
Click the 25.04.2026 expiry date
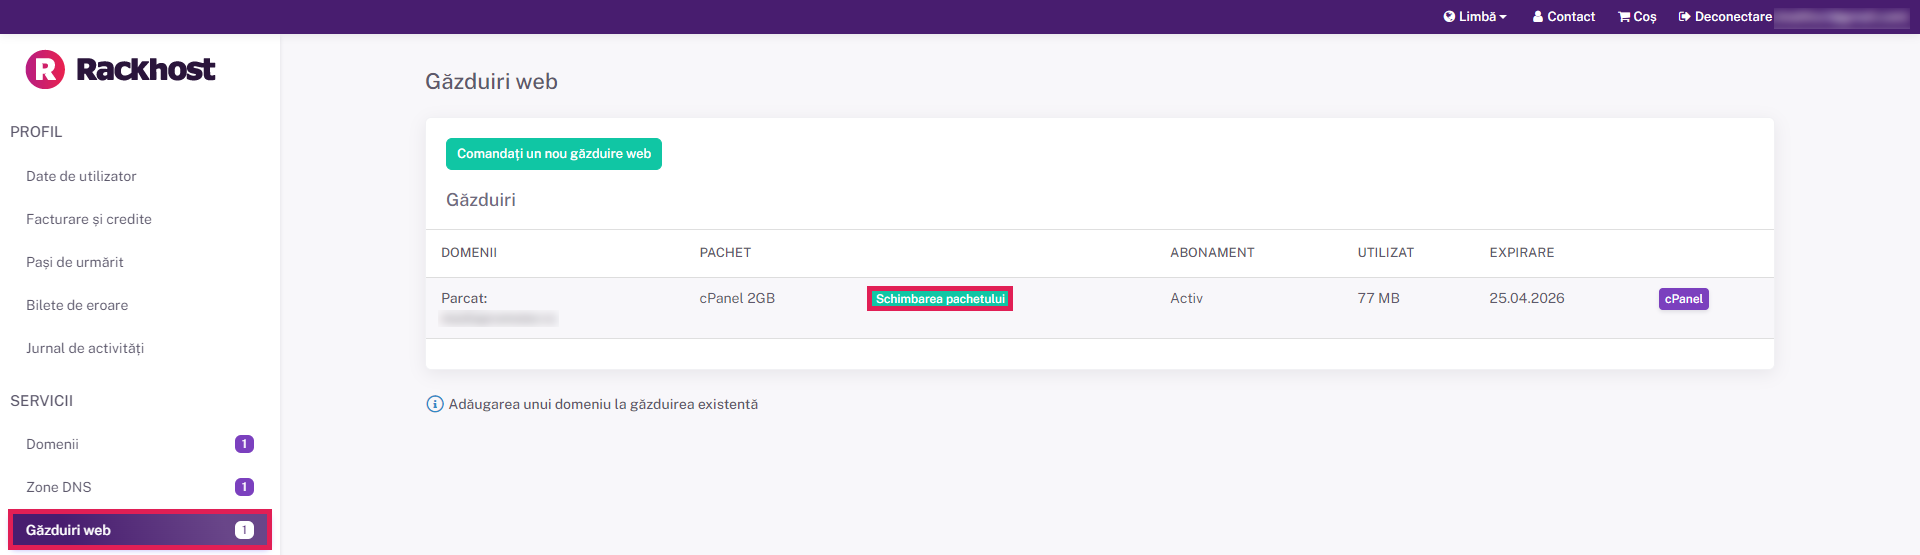coord(1527,298)
